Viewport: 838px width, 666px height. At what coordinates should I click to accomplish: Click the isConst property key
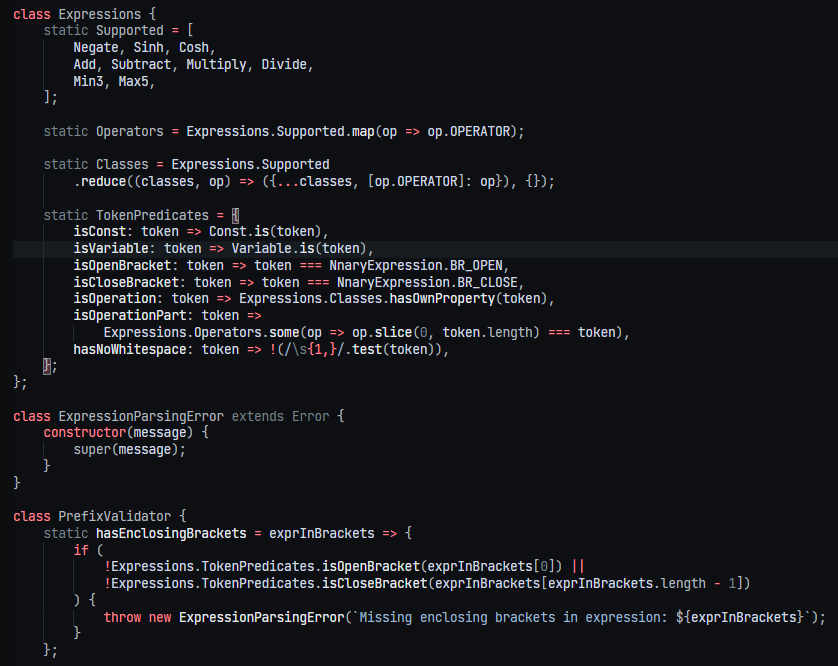coord(99,232)
